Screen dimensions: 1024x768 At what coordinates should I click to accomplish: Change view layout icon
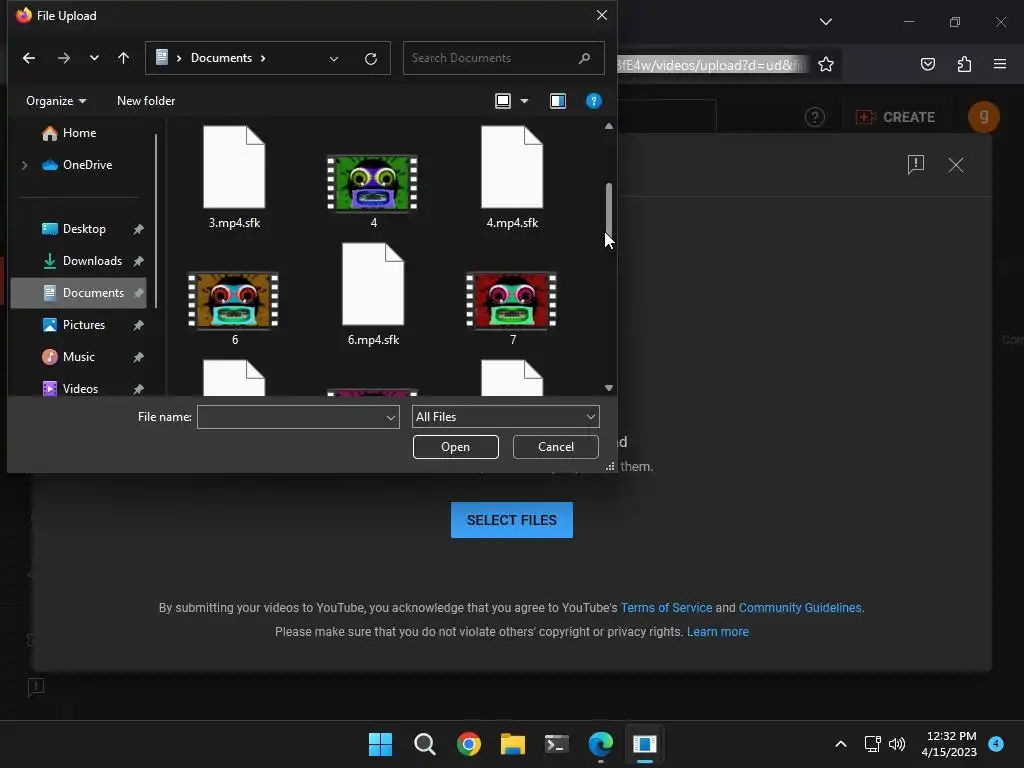click(x=503, y=101)
